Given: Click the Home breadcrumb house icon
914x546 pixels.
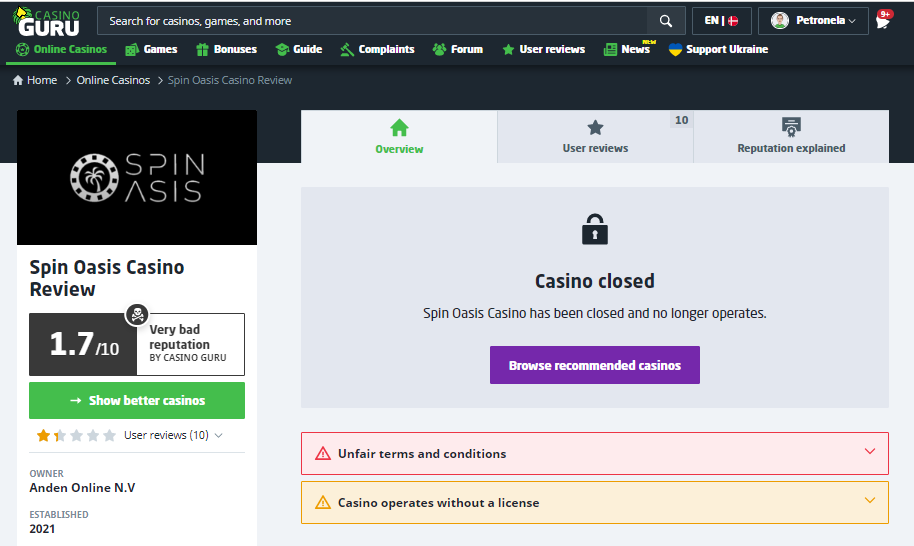Looking at the screenshot, I should pyautogui.click(x=18, y=80).
